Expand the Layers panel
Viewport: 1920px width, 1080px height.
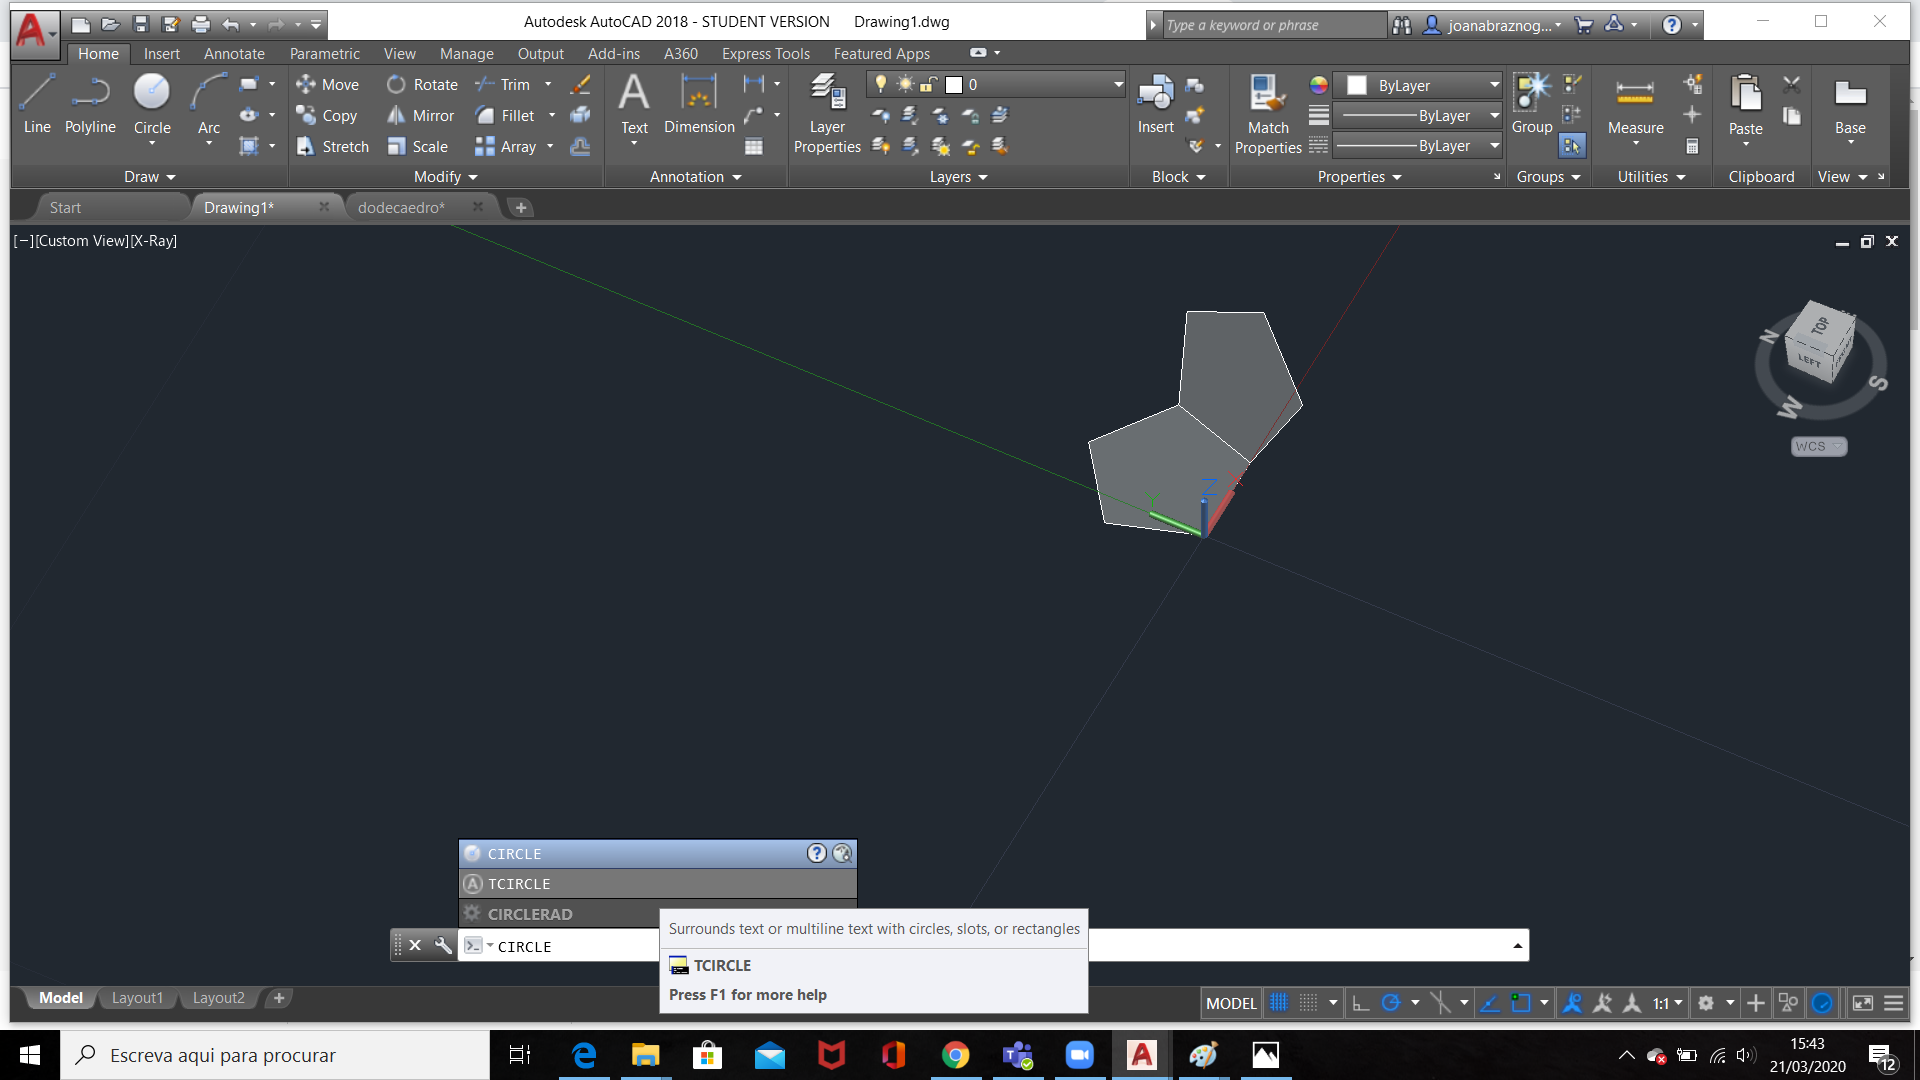coord(959,176)
